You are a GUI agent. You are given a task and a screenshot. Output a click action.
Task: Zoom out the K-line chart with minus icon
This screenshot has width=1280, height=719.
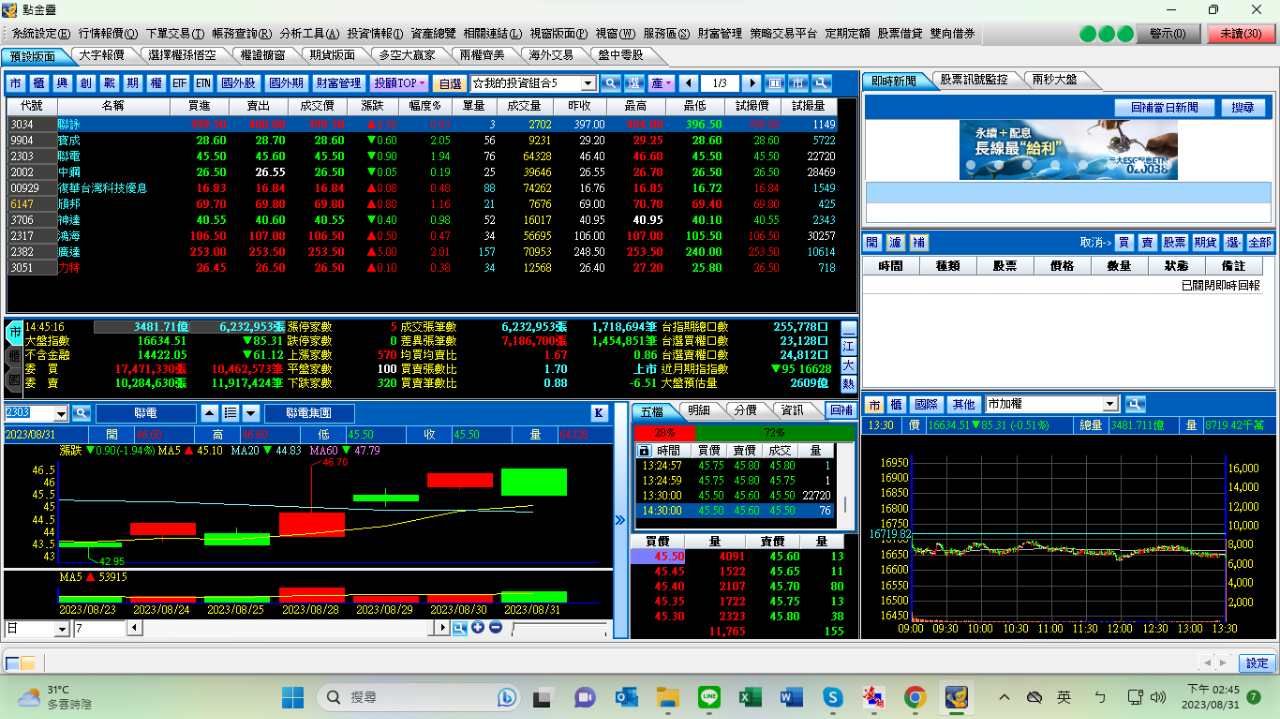tap(495, 628)
